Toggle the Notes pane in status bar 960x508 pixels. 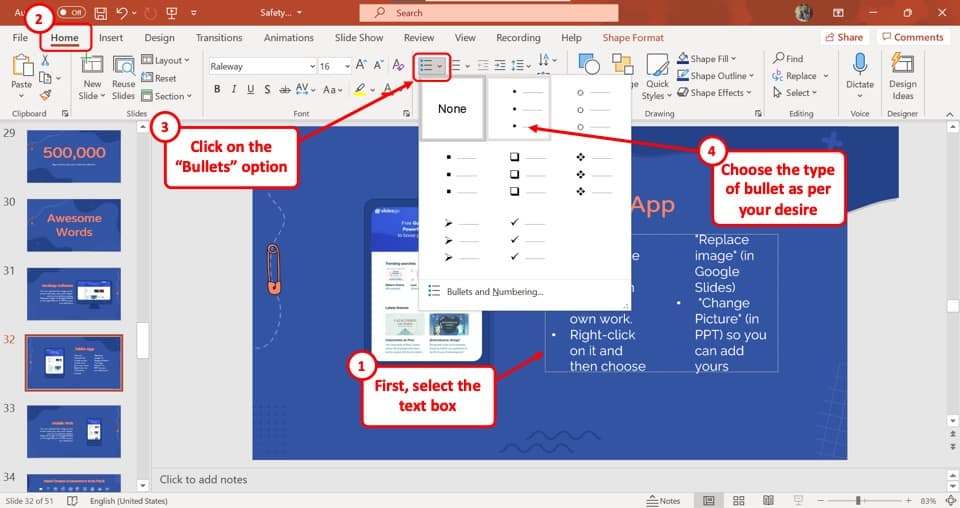pyautogui.click(x=663, y=501)
